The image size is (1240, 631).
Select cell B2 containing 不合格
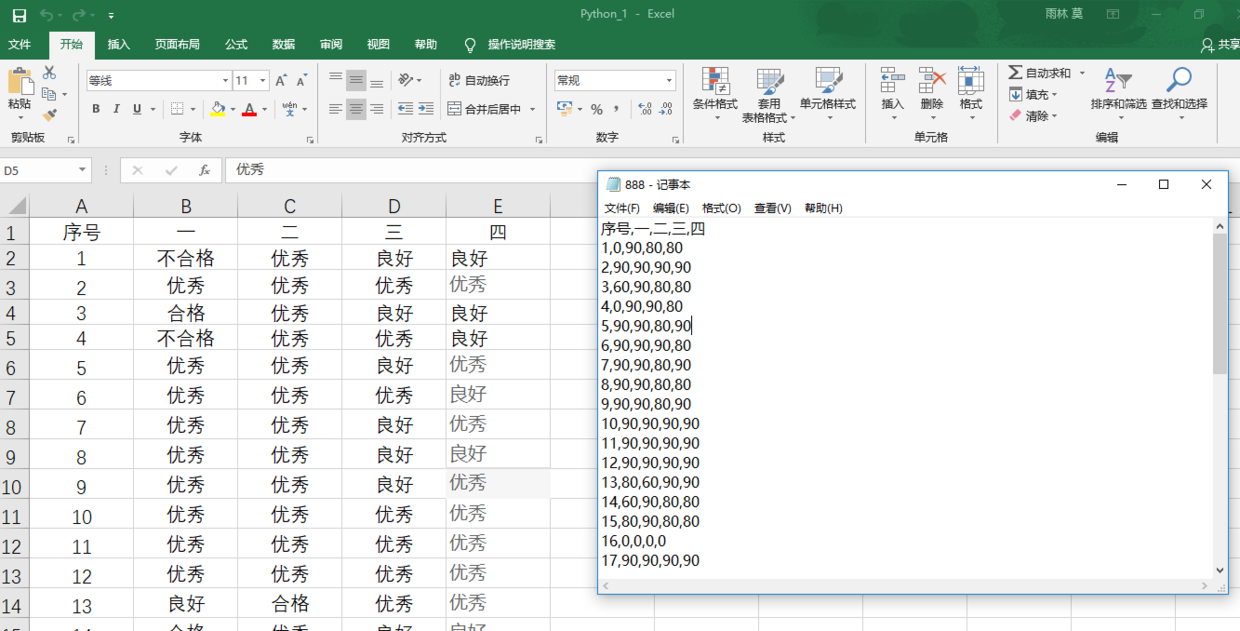pos(186,258)
